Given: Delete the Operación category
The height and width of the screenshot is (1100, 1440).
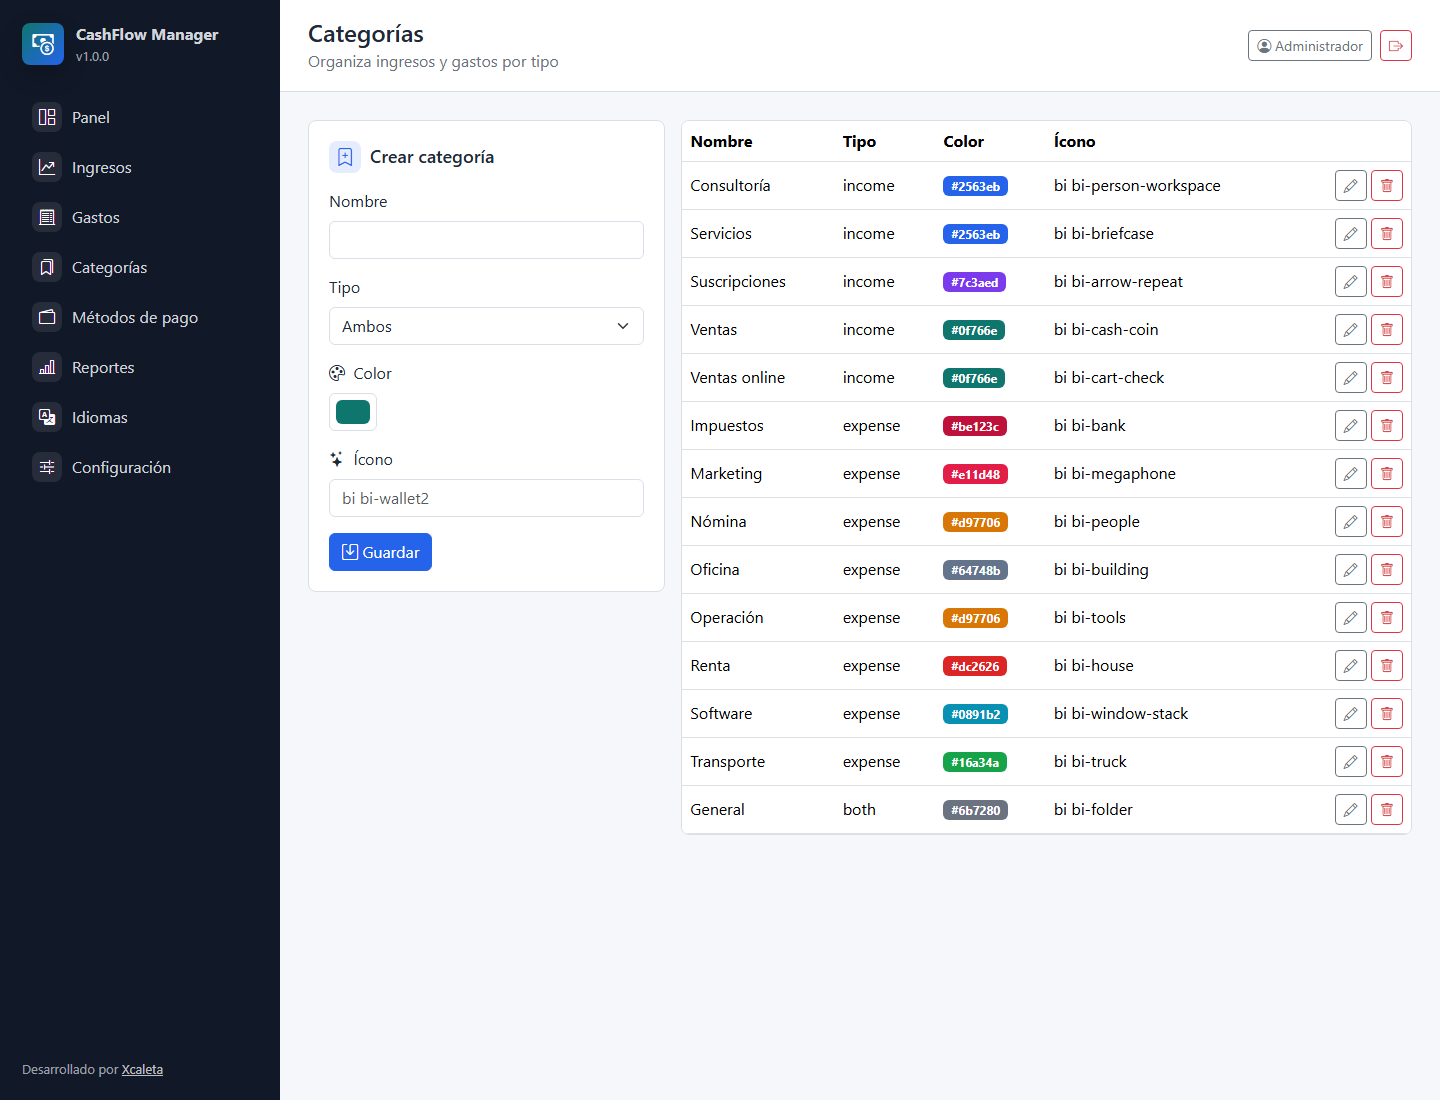Looking at the screenshot, I should coord(1386,618).
